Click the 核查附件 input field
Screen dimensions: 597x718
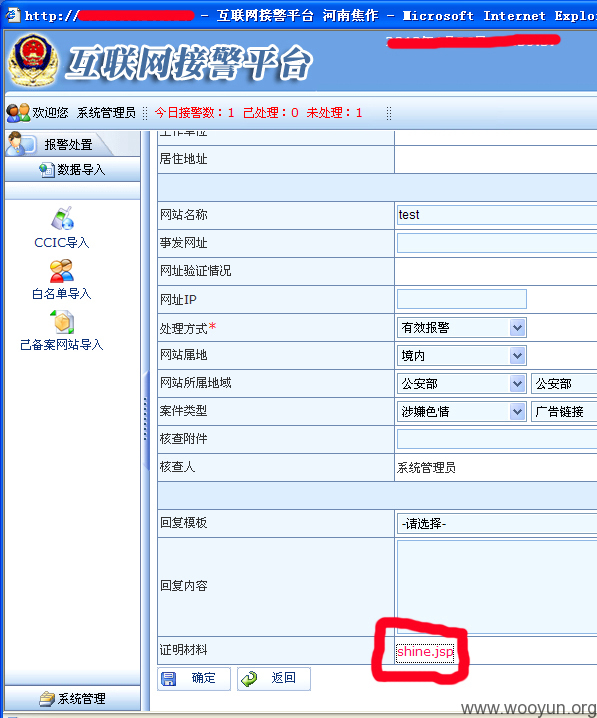[497, 439]
